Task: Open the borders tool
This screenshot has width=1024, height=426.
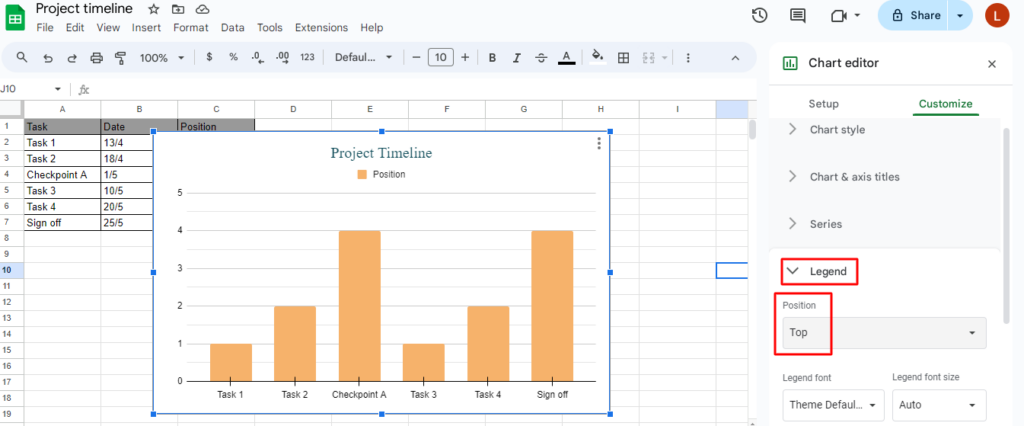Action: [x=624, y=58]
